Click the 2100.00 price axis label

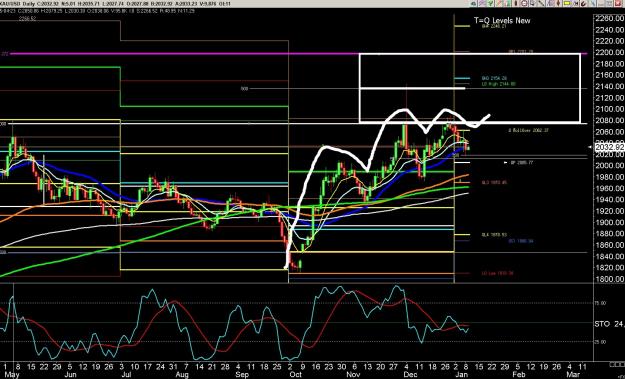coord(609,109)
